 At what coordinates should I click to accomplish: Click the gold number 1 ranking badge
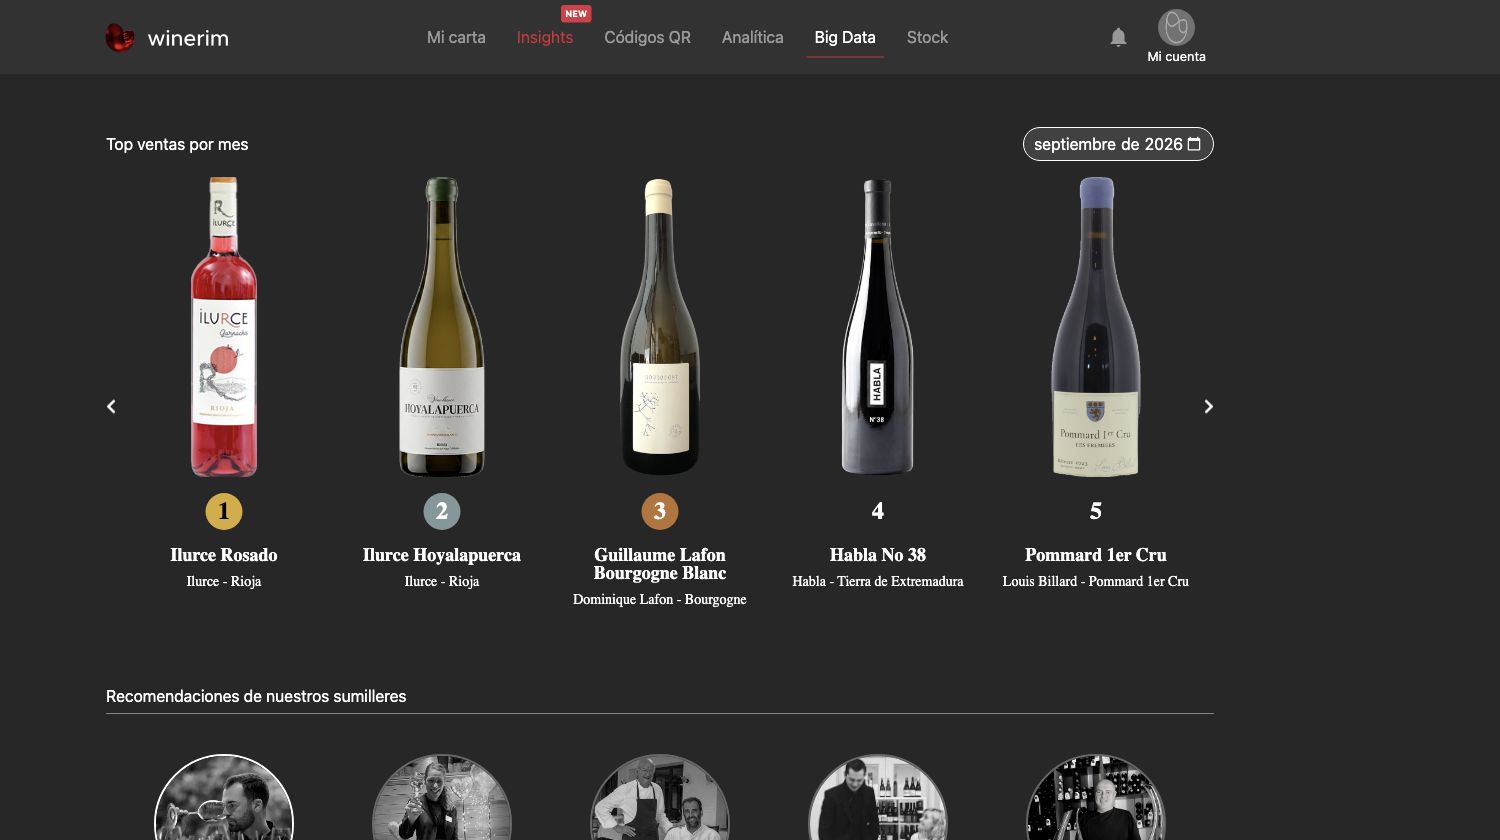224,512
